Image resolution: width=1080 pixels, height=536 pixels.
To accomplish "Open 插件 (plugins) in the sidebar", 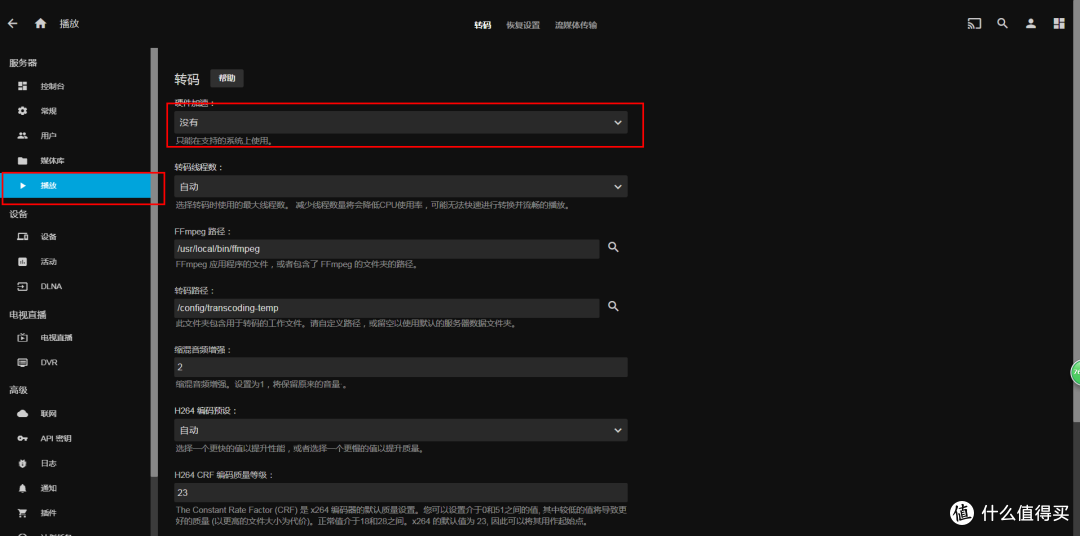I will [x=48, y=513].
